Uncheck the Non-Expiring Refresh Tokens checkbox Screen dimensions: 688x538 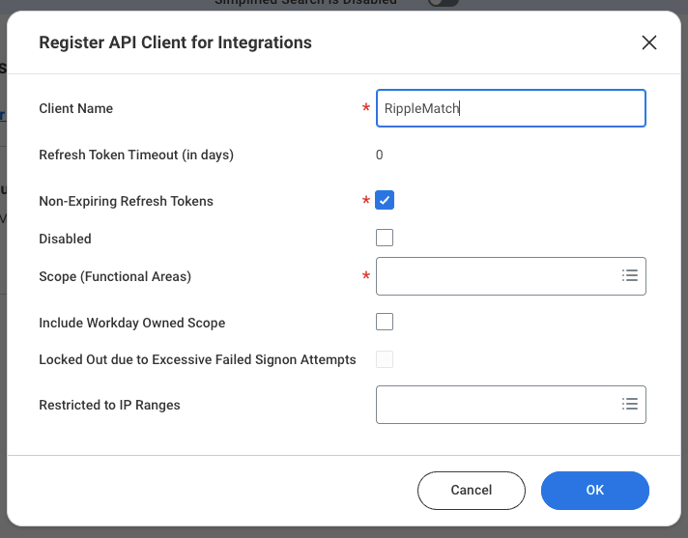(385, 200)
